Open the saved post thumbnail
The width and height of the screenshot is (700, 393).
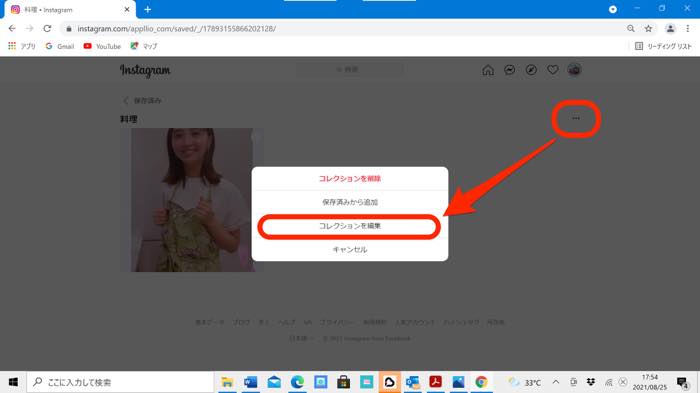coord(192,200)
